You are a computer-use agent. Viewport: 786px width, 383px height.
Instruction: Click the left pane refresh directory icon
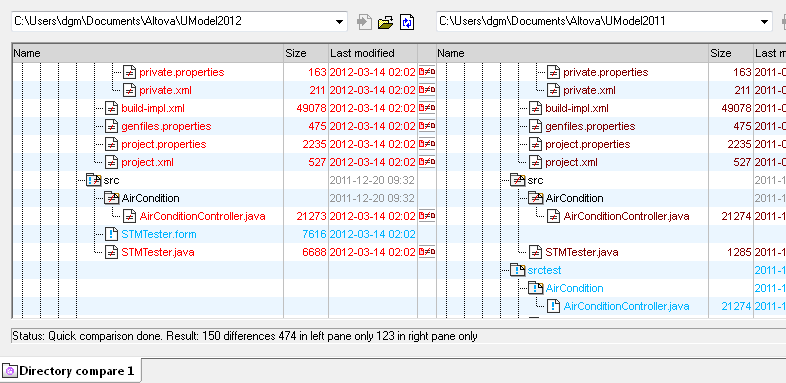407,23
